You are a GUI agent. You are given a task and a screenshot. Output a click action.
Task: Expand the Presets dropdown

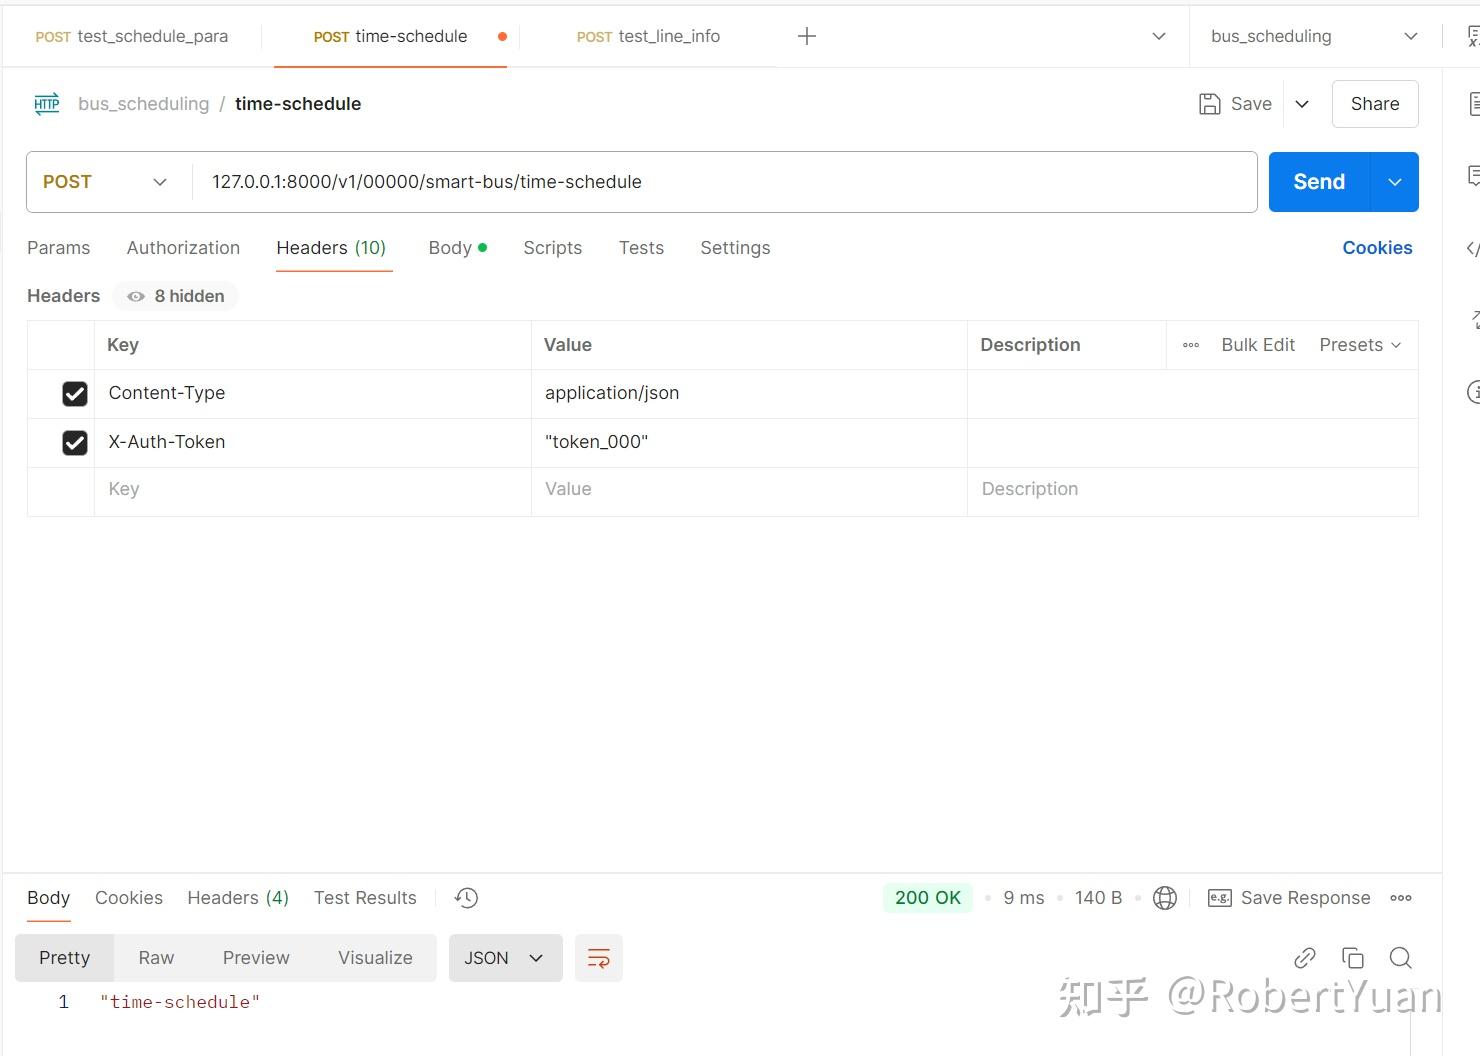1360,345
